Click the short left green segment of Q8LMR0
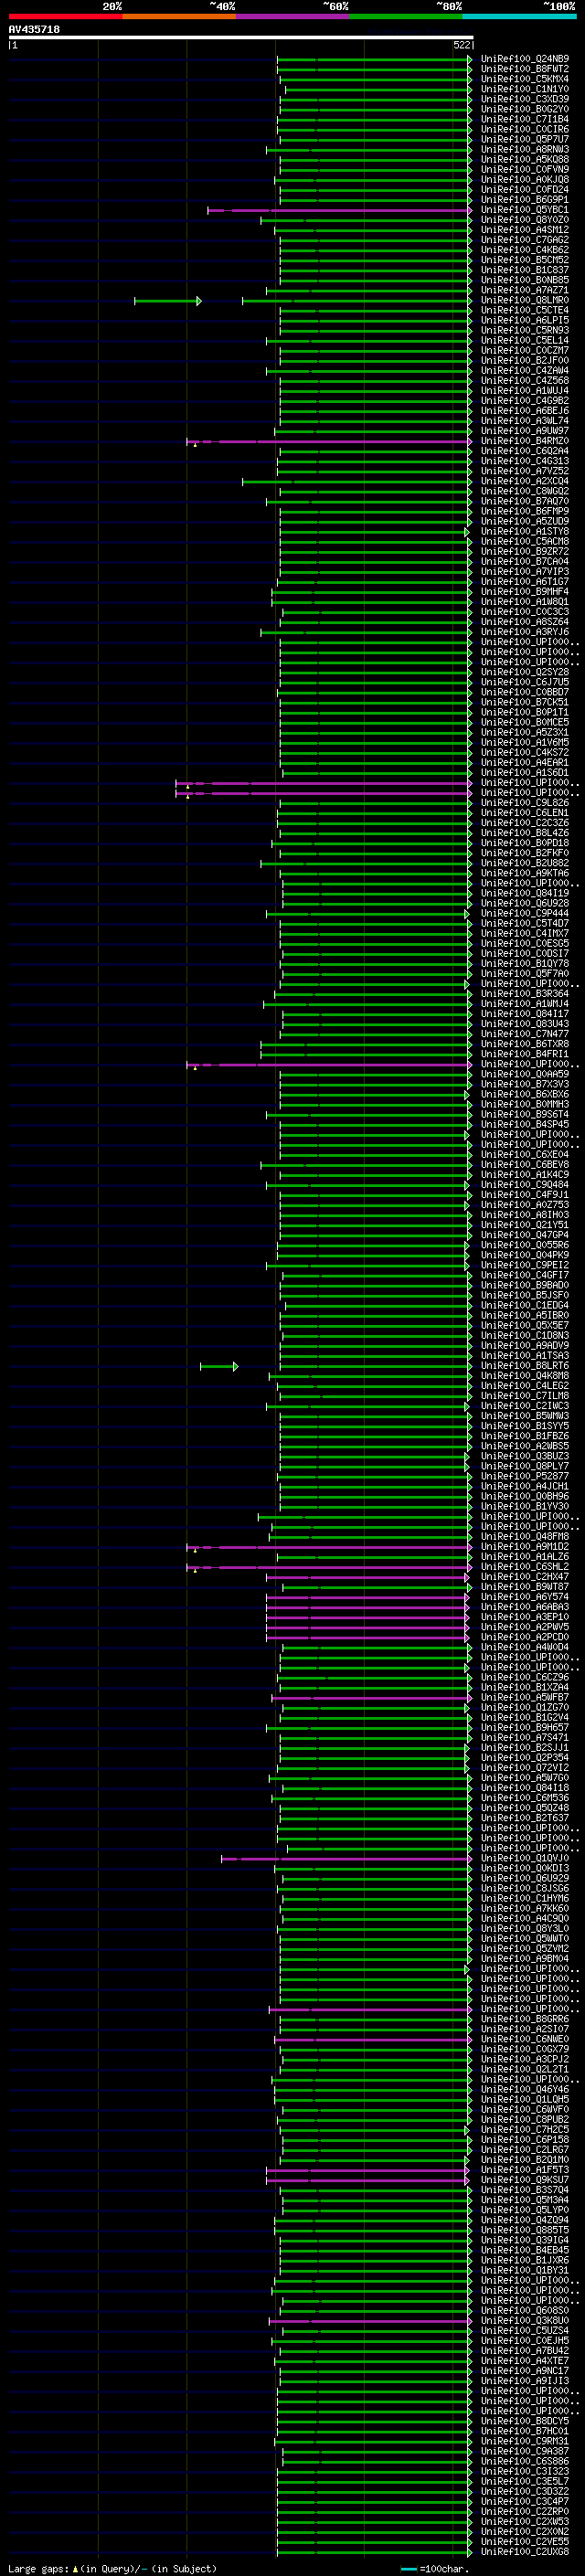 [x=168, y=300]
